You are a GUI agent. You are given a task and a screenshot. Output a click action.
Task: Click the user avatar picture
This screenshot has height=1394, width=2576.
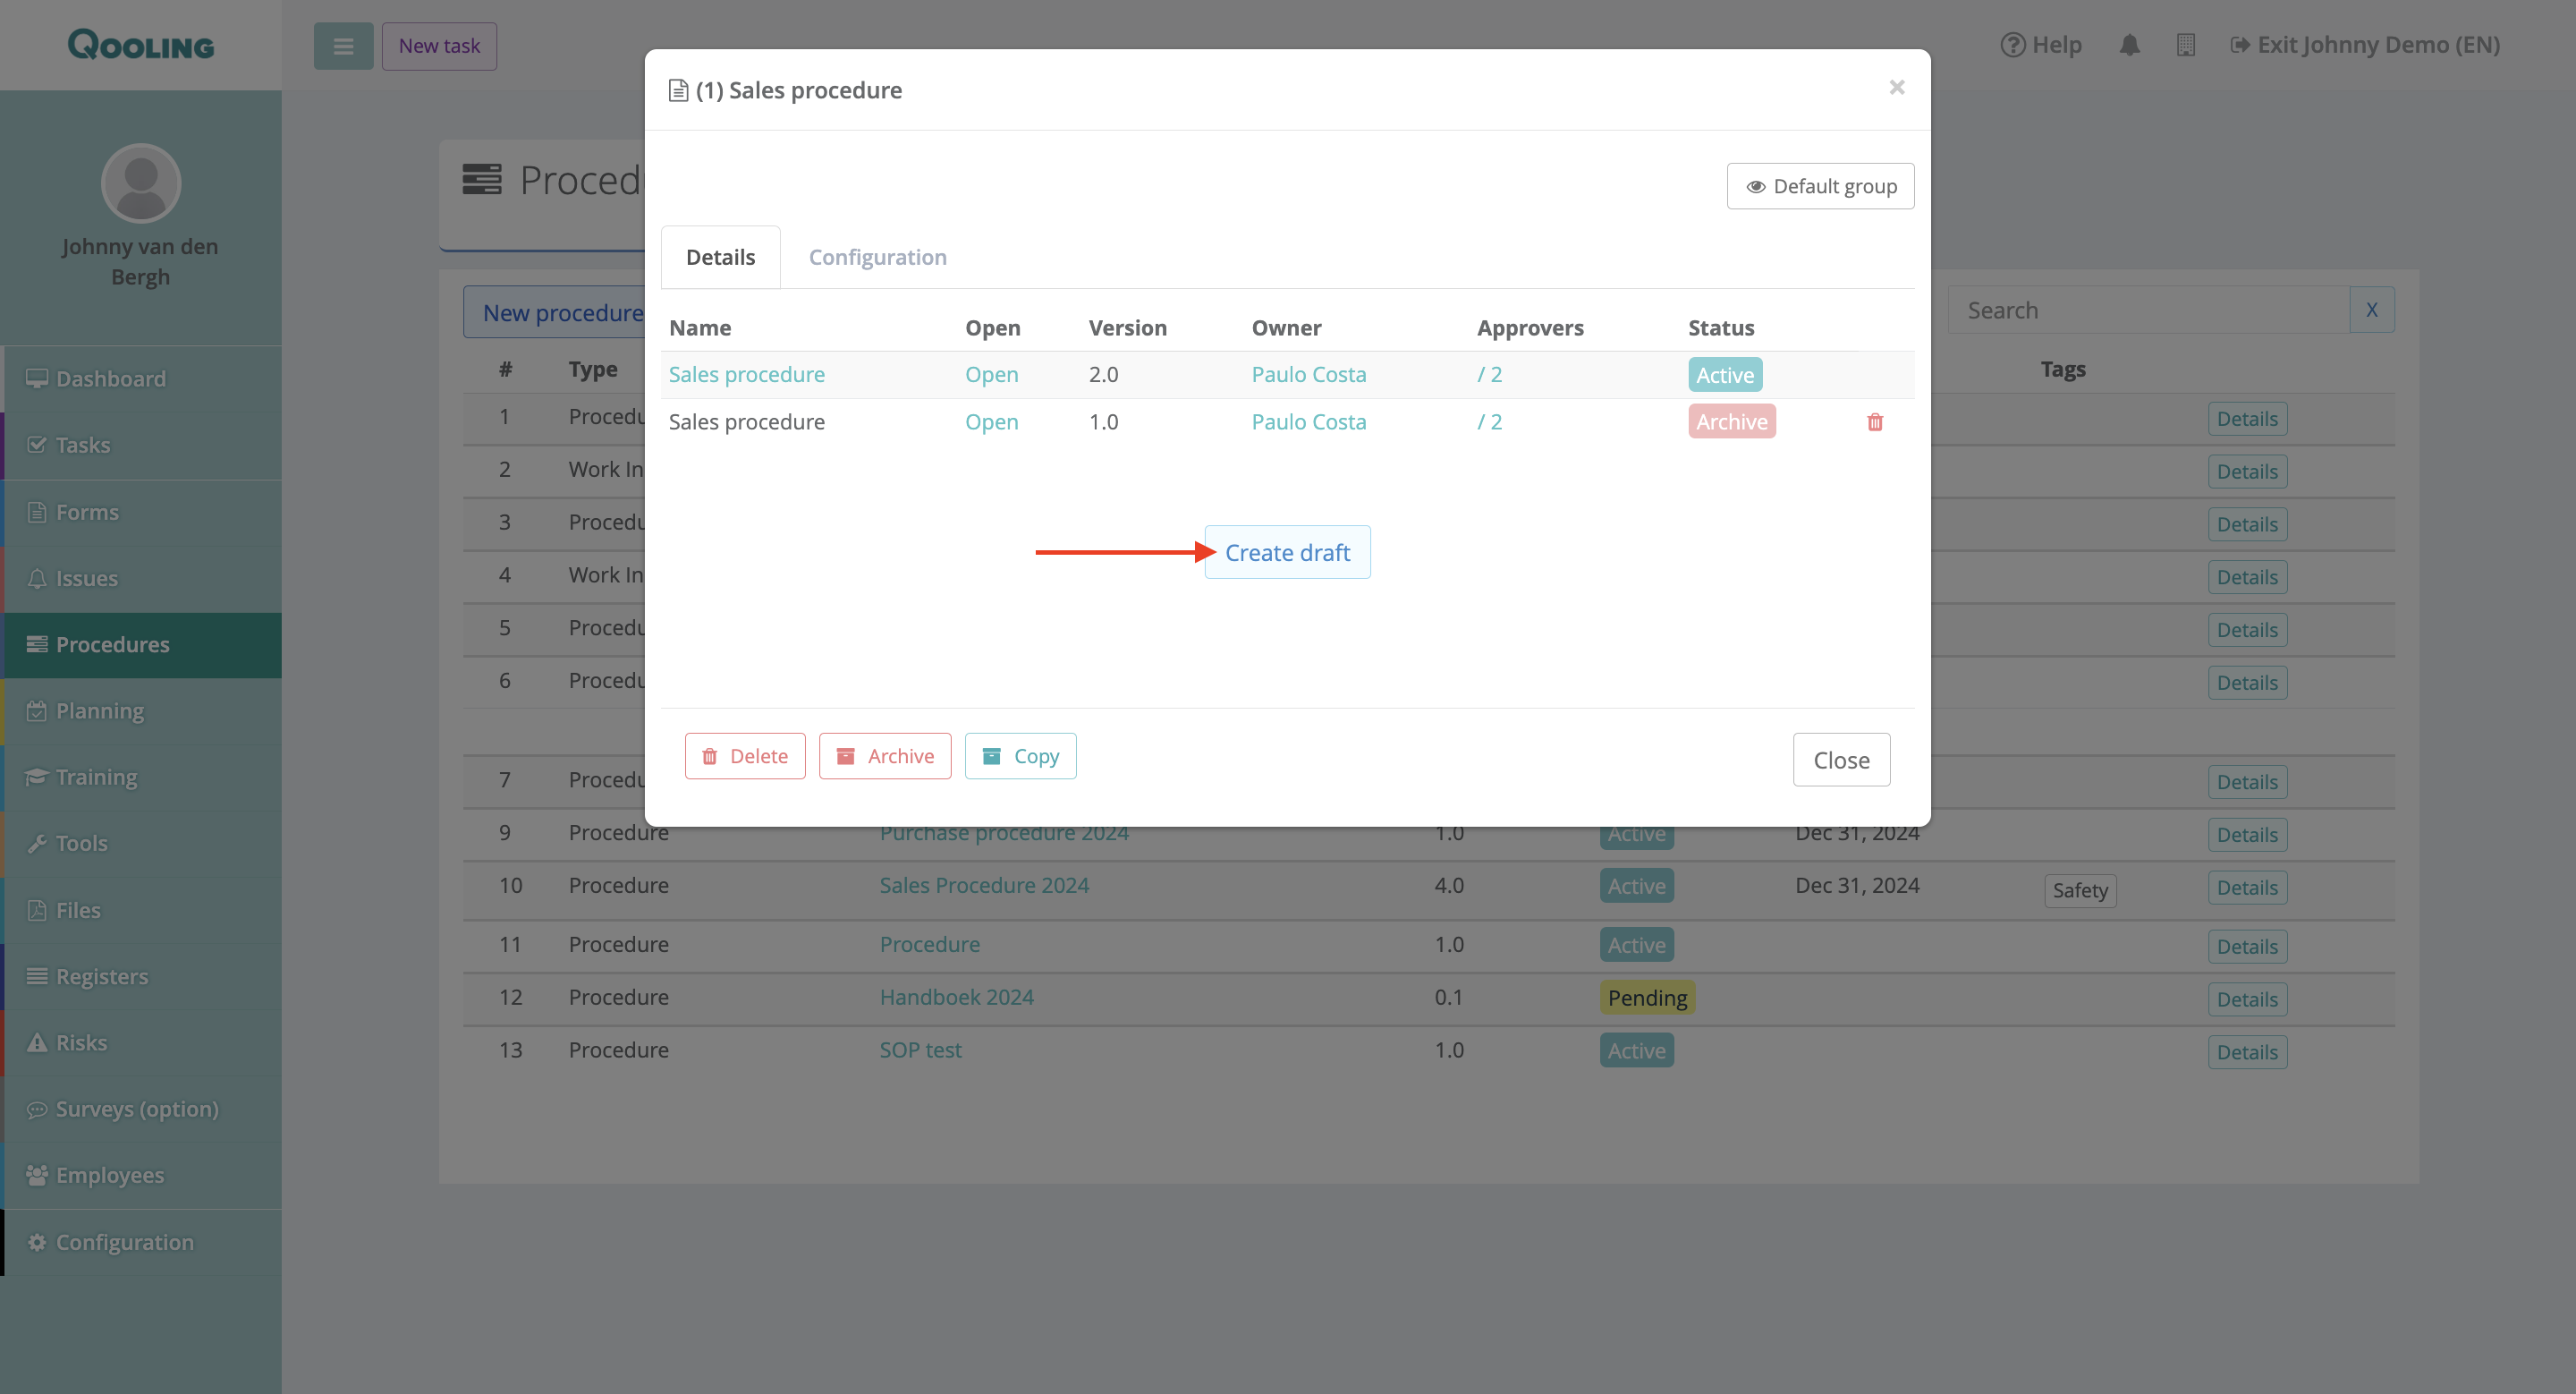pos(141,183)
